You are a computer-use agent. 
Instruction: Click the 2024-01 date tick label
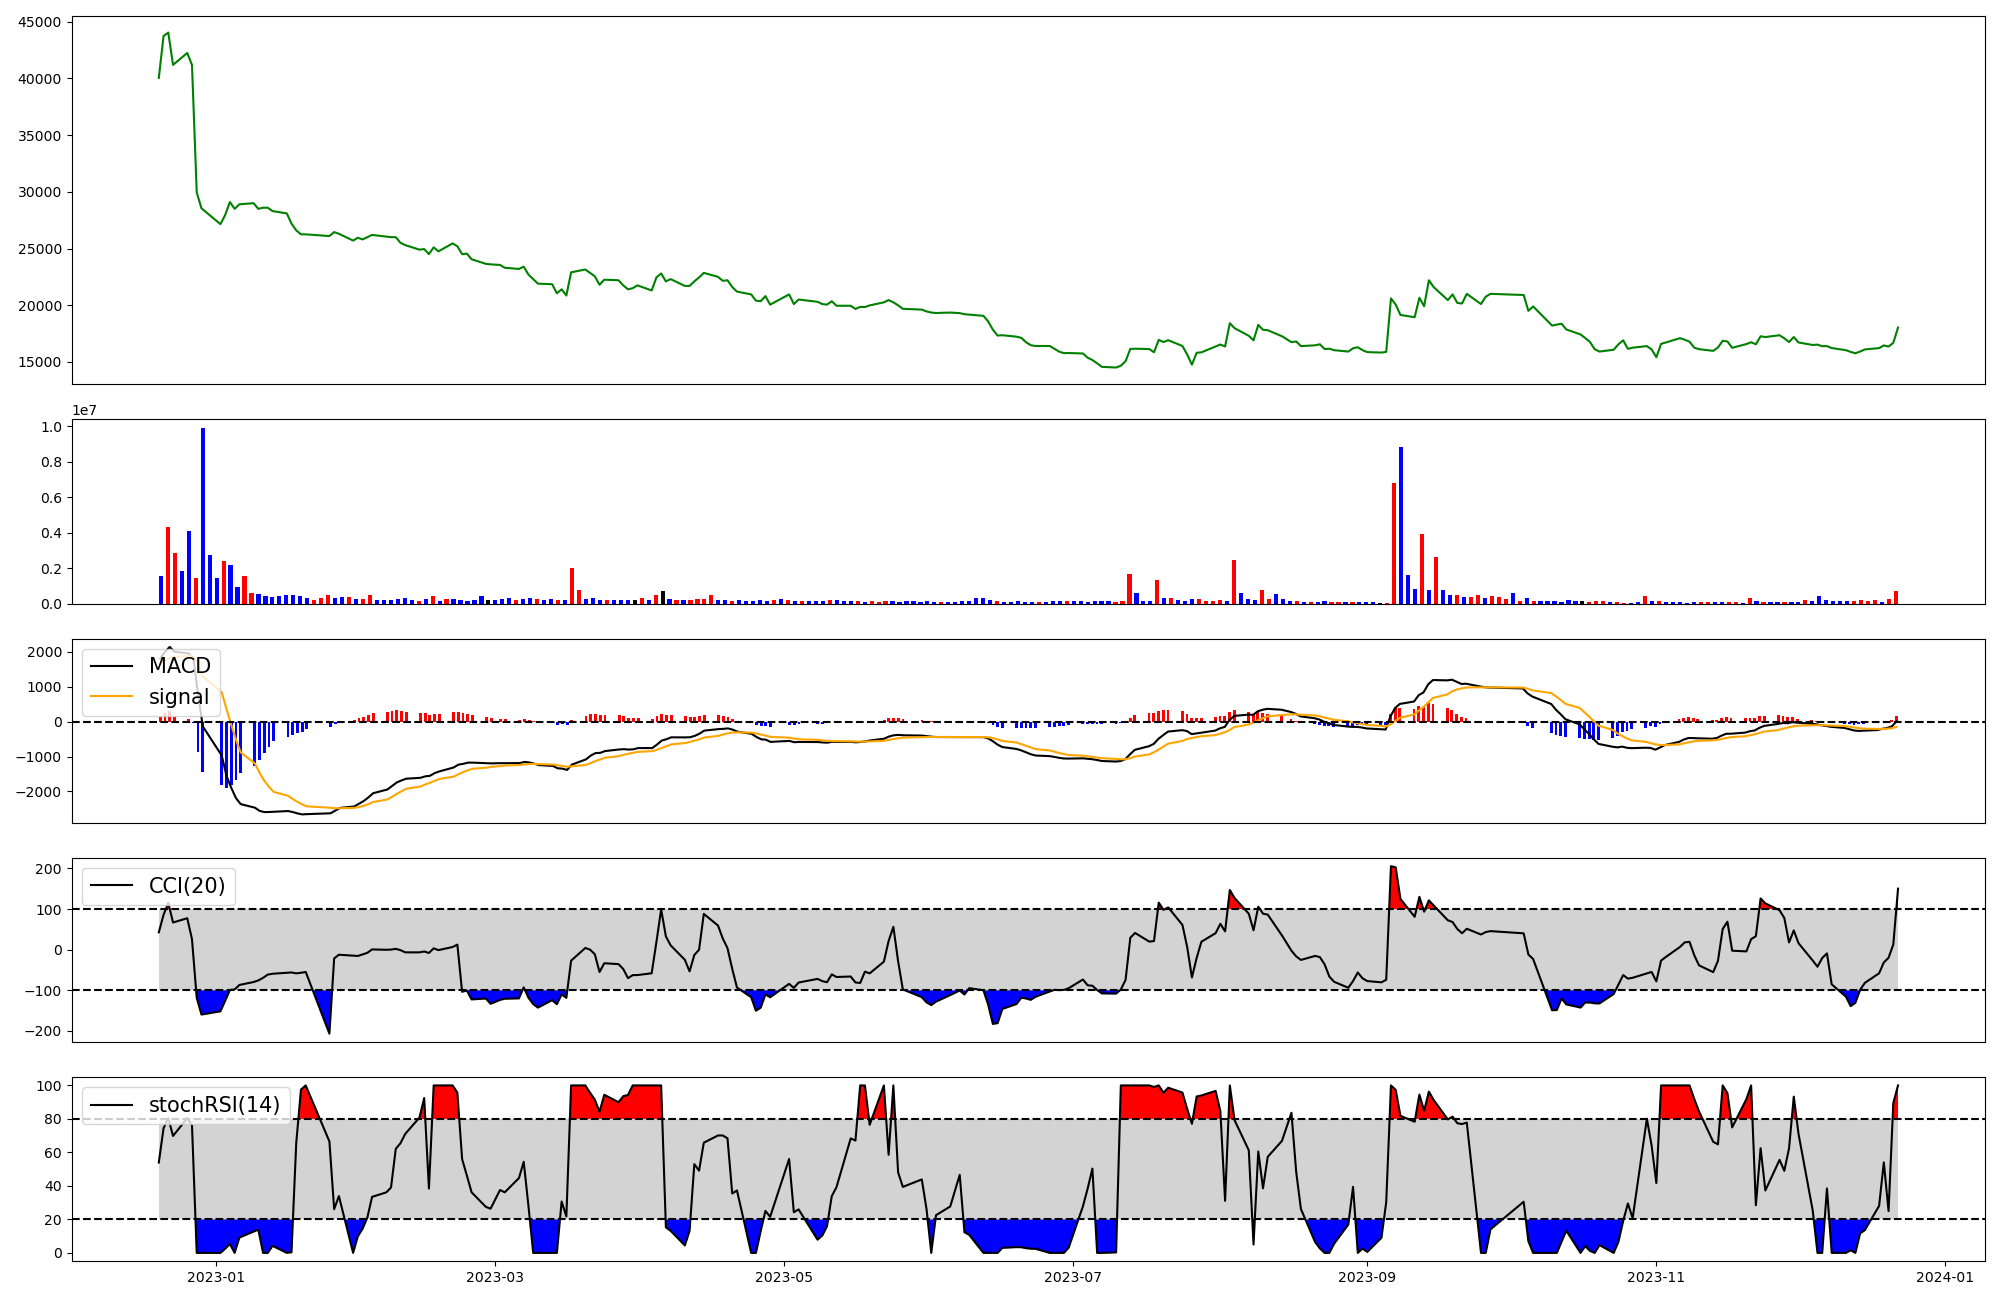pos(1945,1277)
